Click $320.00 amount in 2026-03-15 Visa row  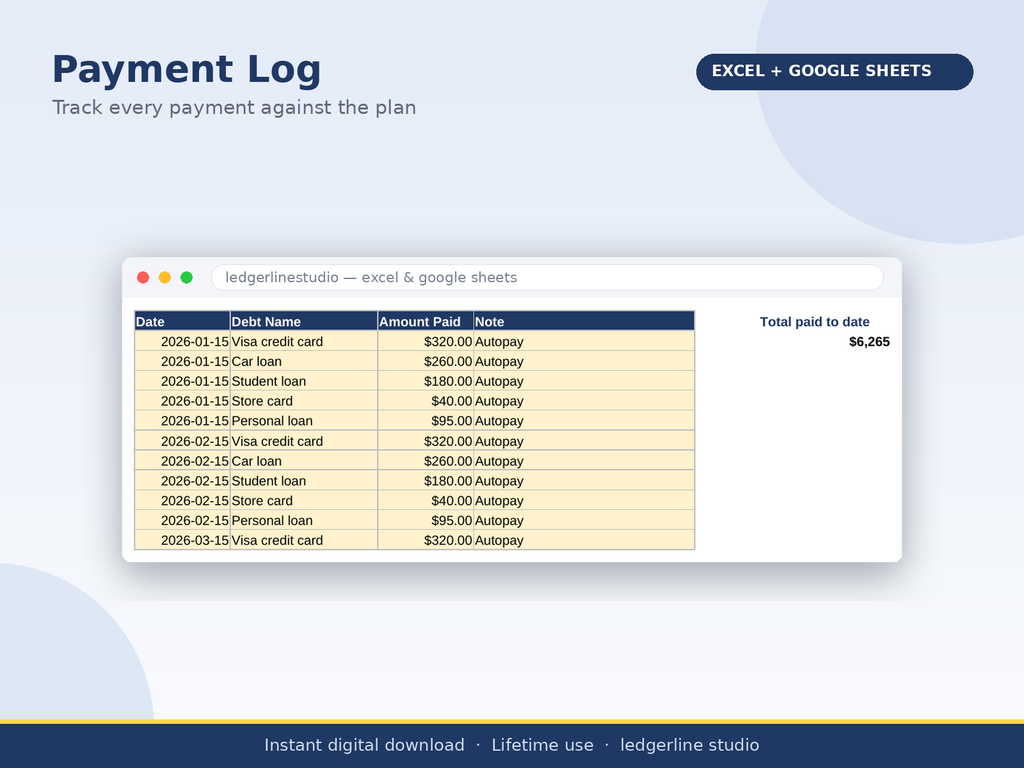click(426, 541)
